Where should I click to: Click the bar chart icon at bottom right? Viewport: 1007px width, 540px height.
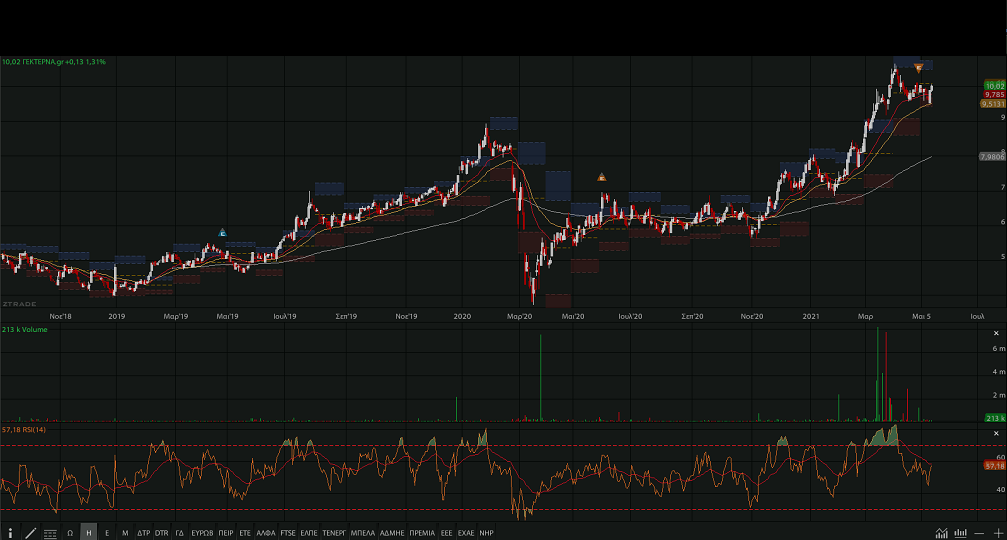[x=961, y=533]
